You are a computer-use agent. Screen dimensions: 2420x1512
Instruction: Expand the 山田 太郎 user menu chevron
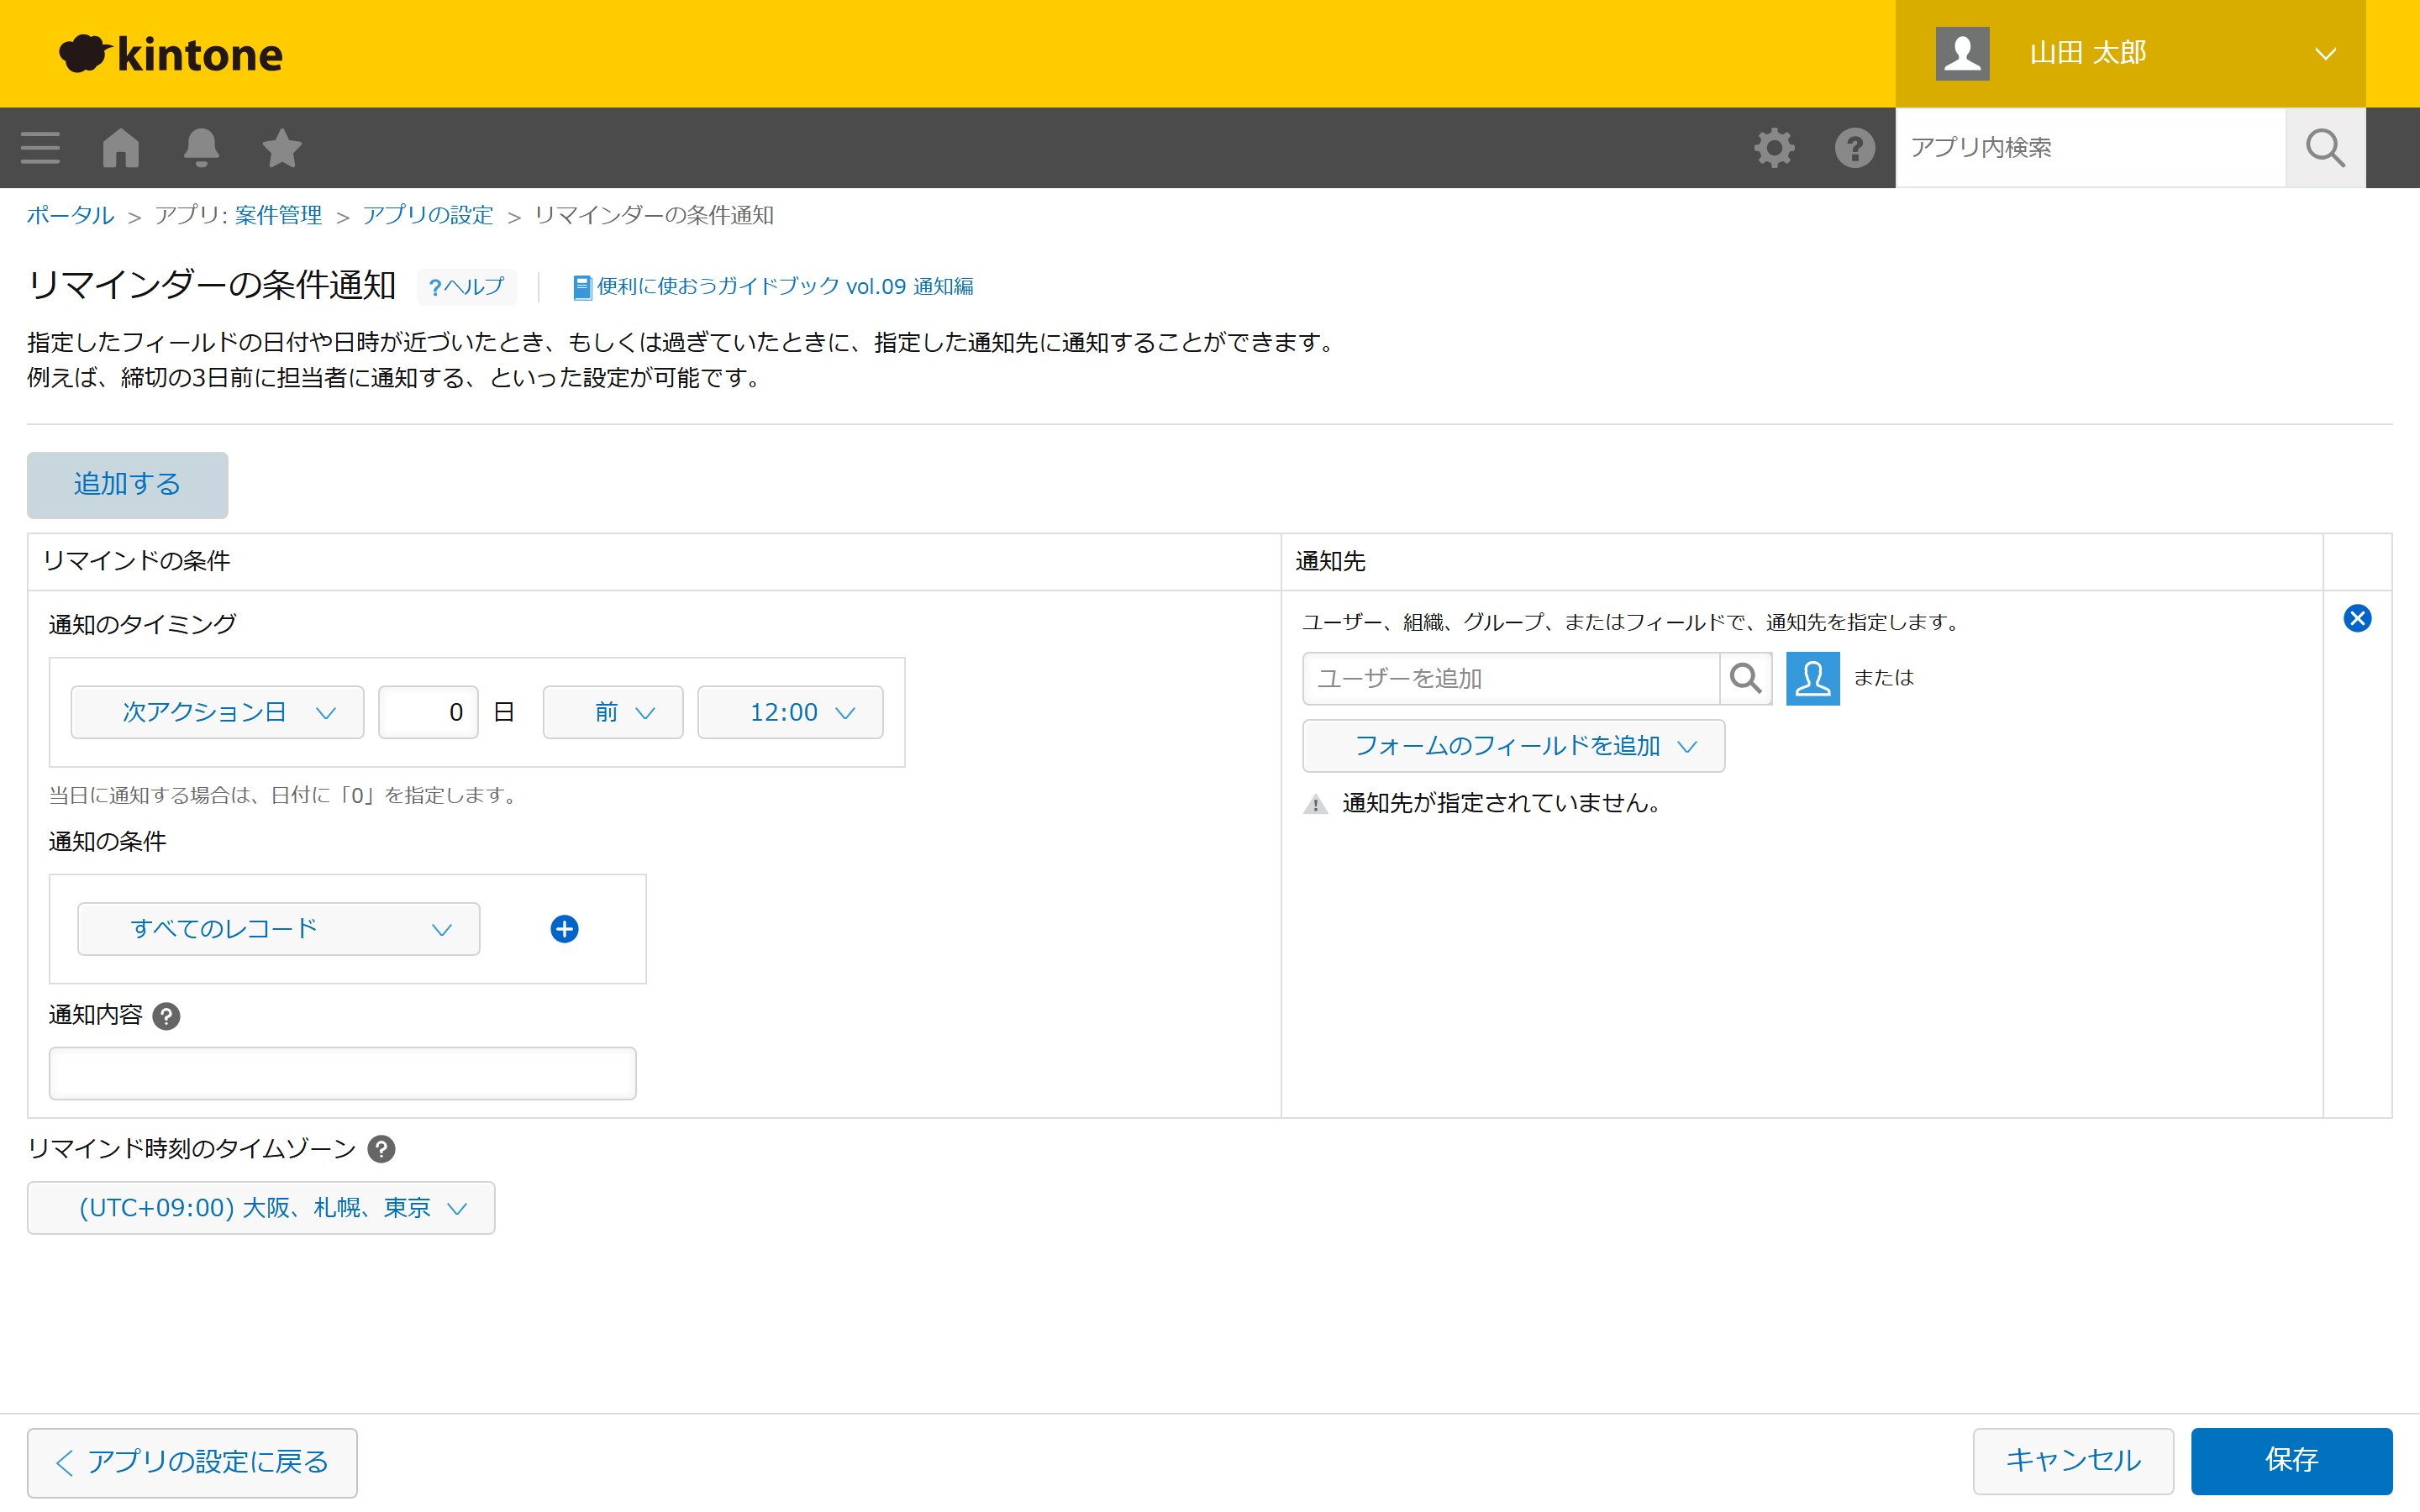coord(2325,53)
